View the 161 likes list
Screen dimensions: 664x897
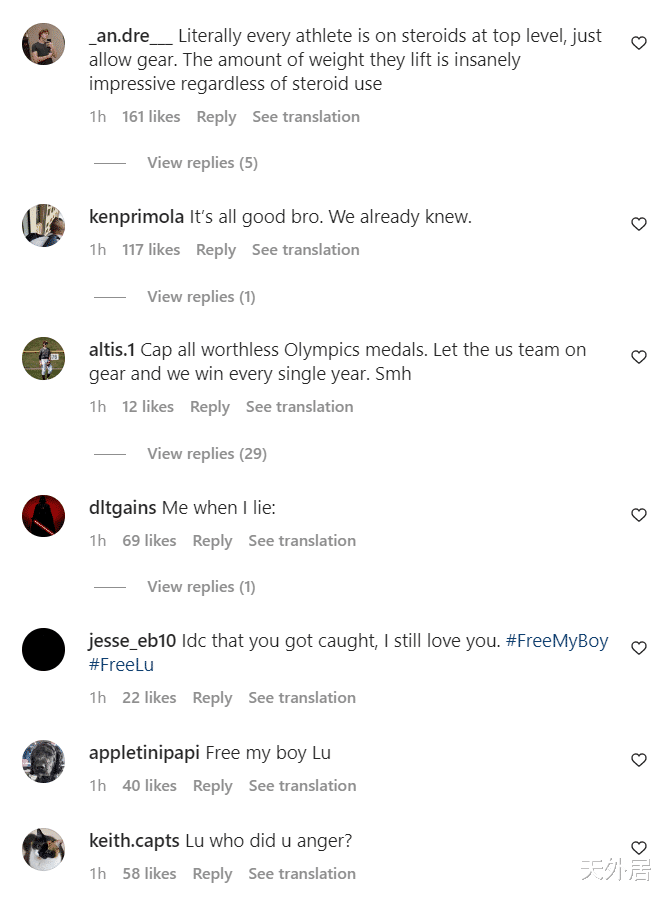pos(151,117)
